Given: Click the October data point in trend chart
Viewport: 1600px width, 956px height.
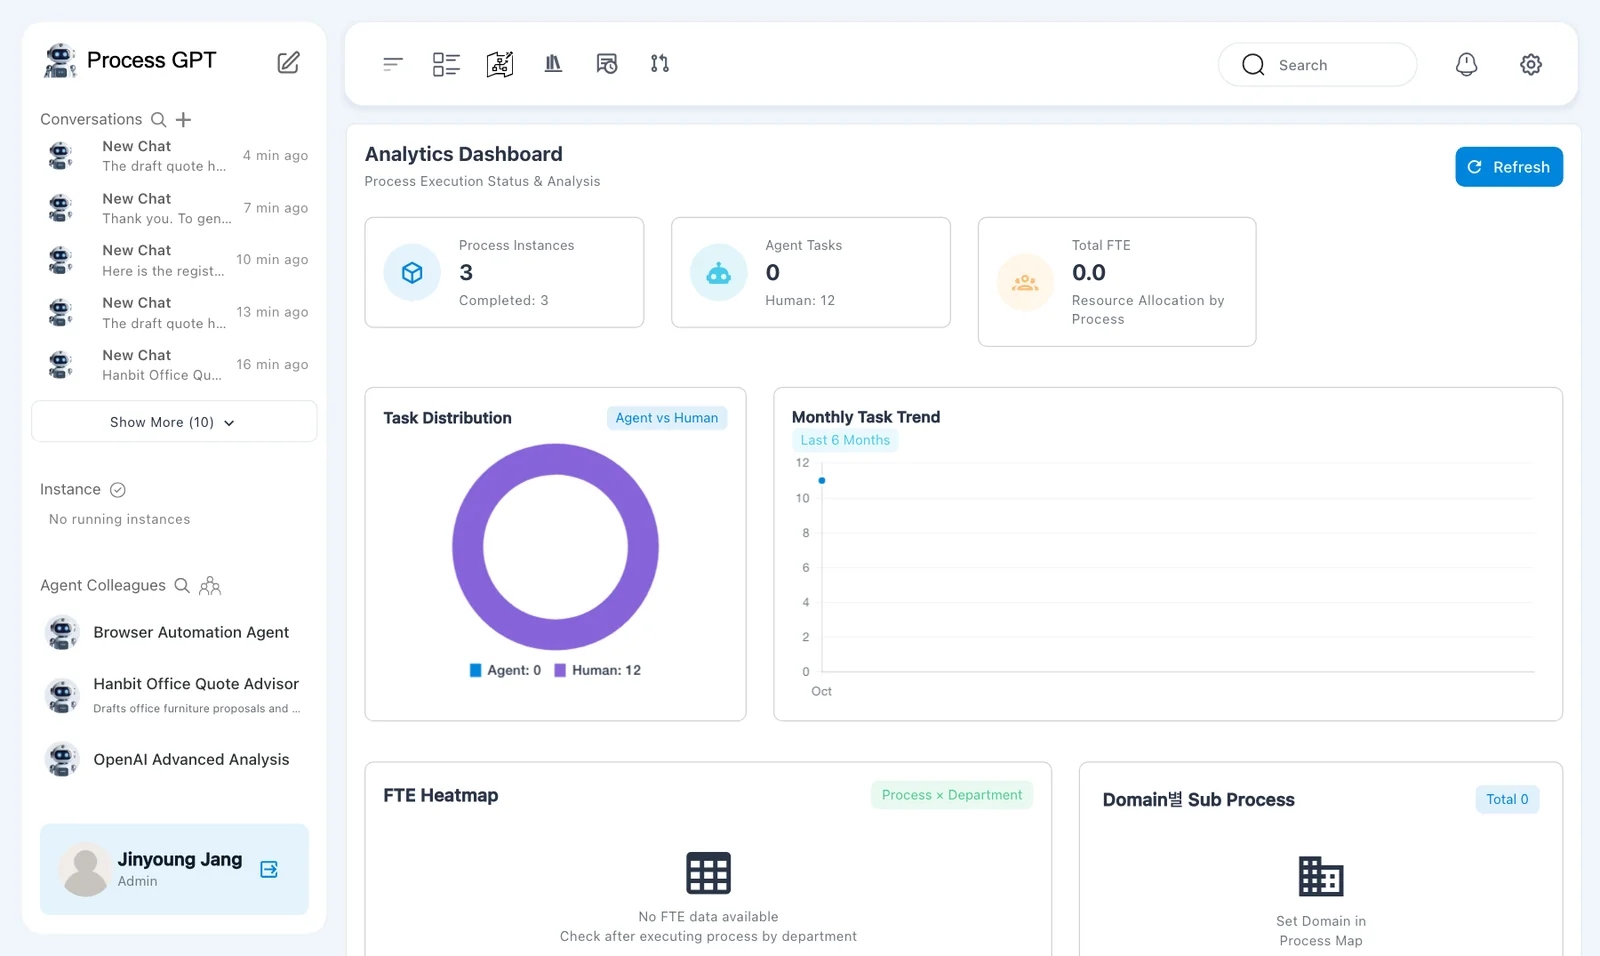Looking at the screenshot, I should coord(822,481).
